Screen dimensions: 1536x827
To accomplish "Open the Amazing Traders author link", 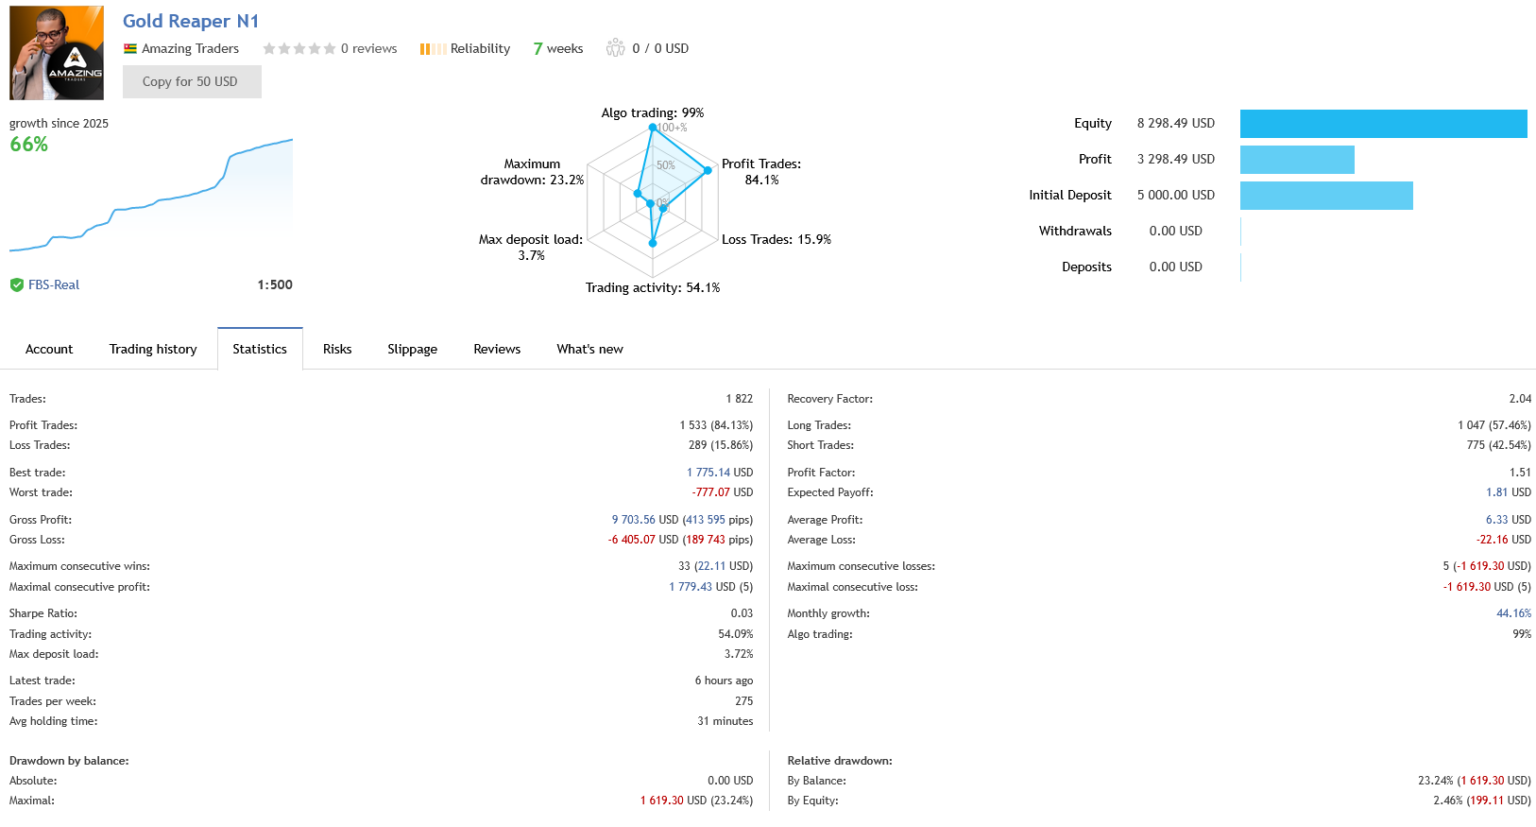I will [190, 49].
